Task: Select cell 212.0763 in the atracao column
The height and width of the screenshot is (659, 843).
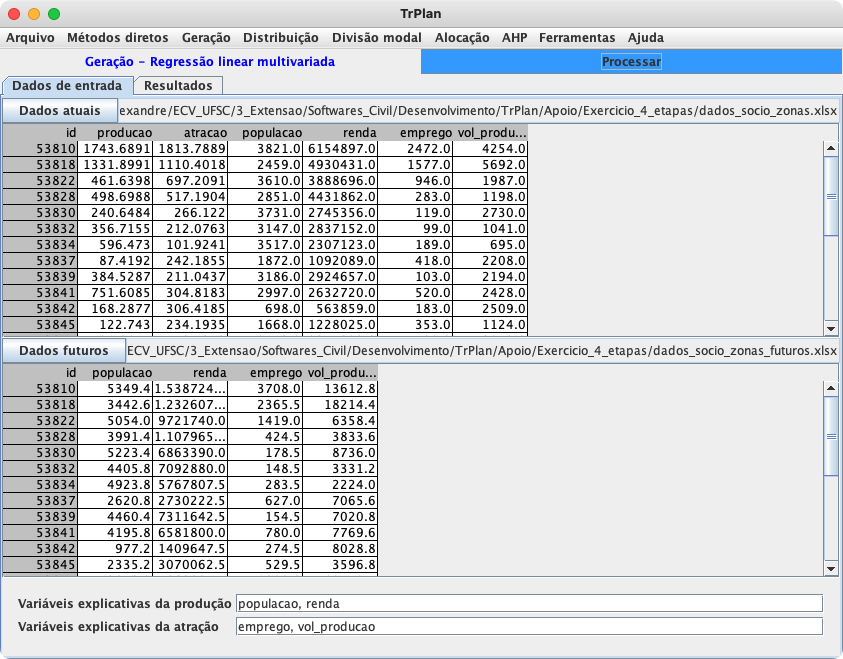Action: coord(190,228)
